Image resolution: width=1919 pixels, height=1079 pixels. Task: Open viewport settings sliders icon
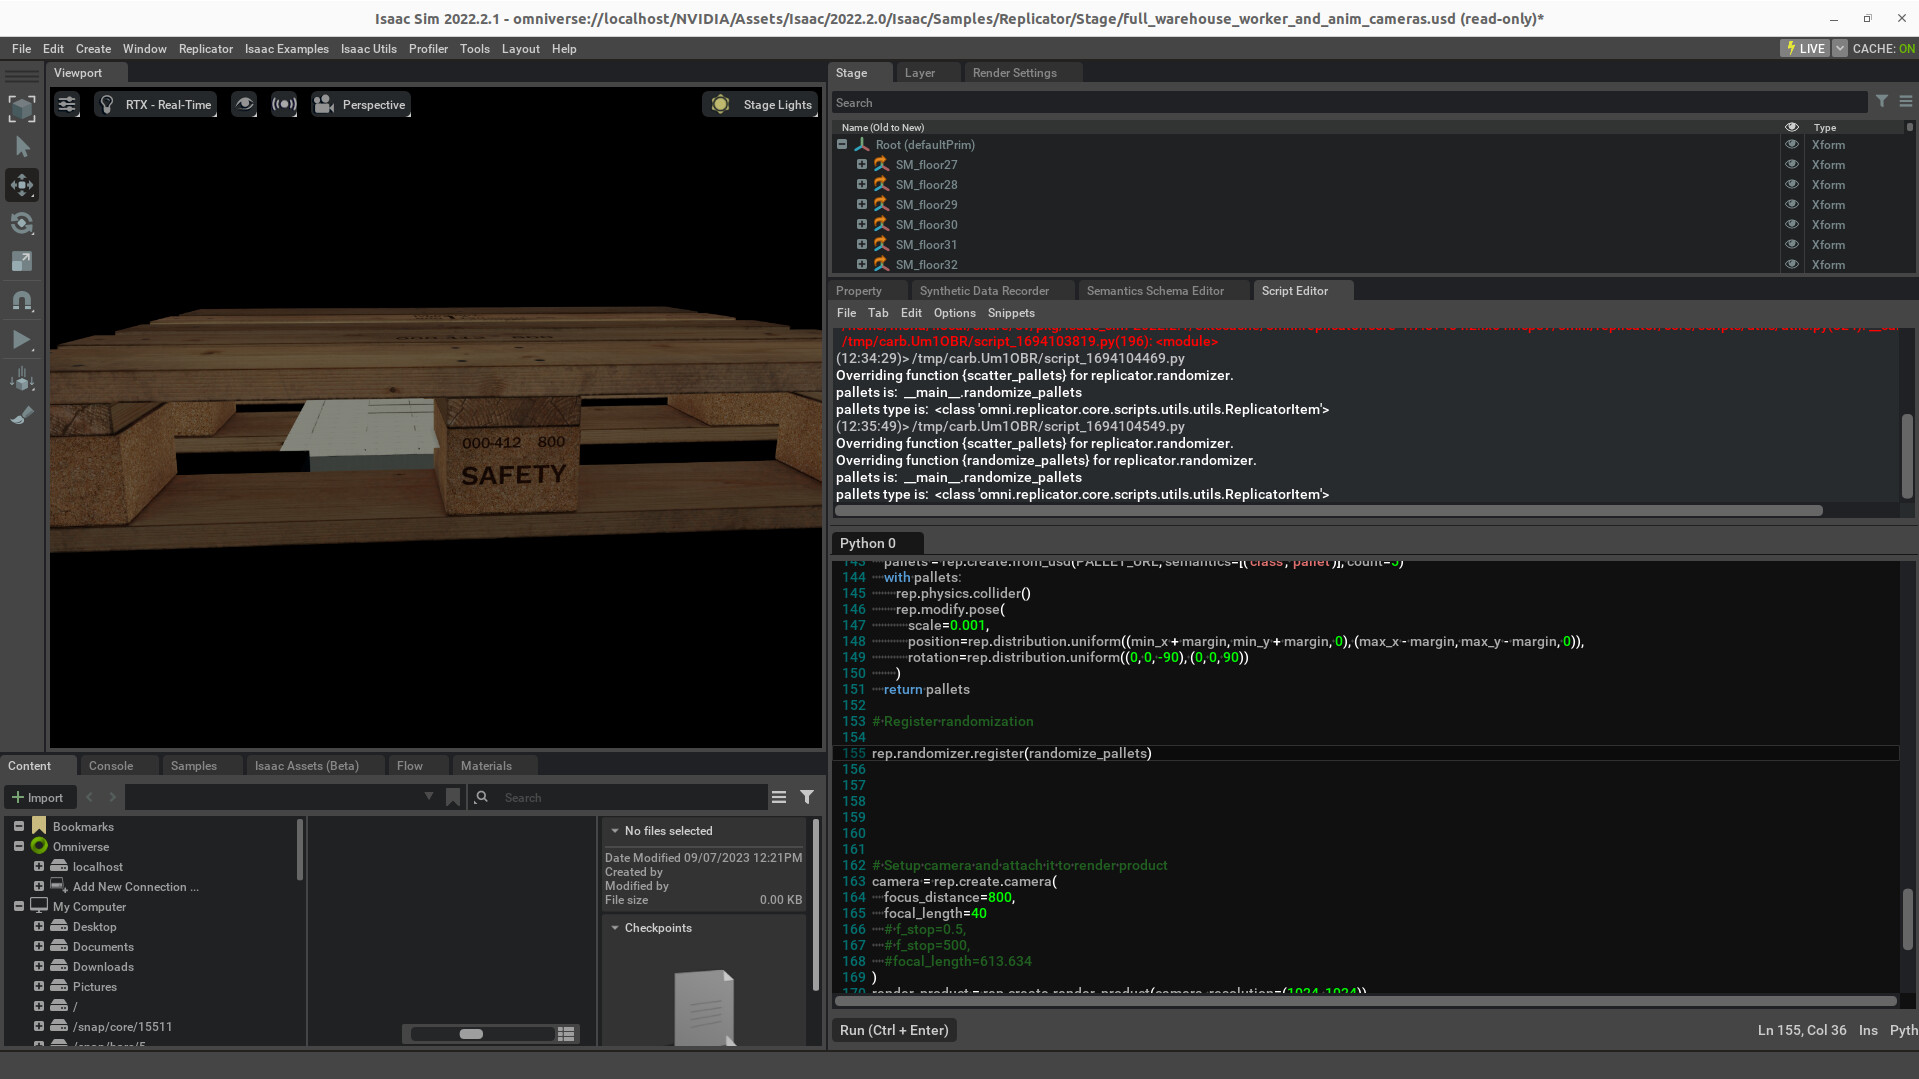tap(67, 104)
